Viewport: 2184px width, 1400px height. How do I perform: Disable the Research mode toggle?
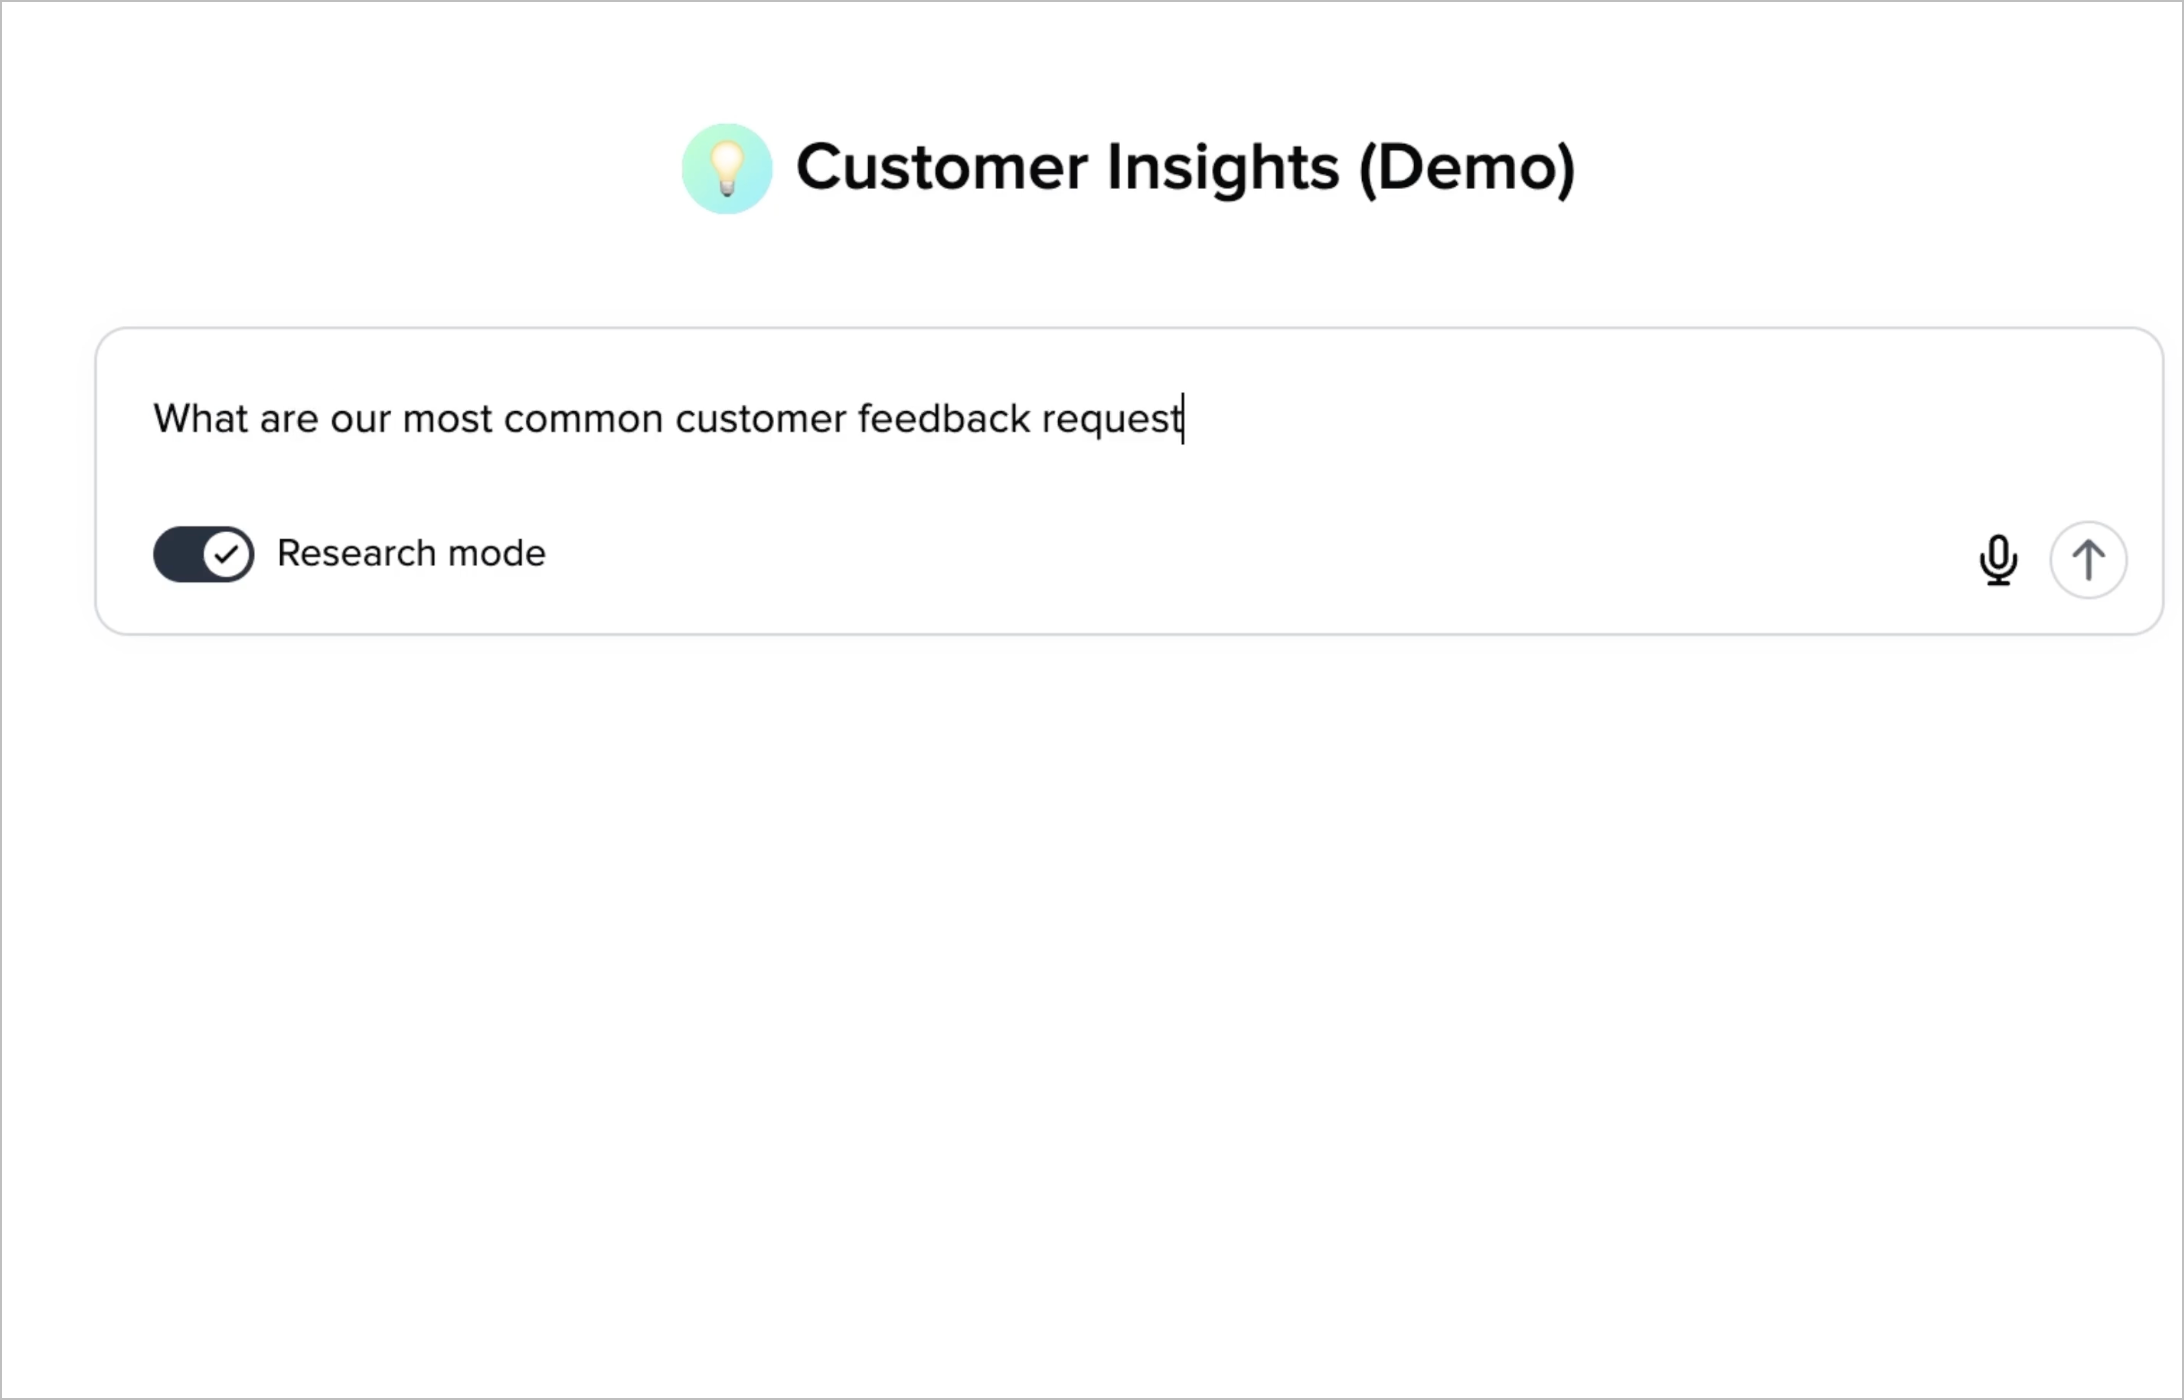click(x=203, y=554)
